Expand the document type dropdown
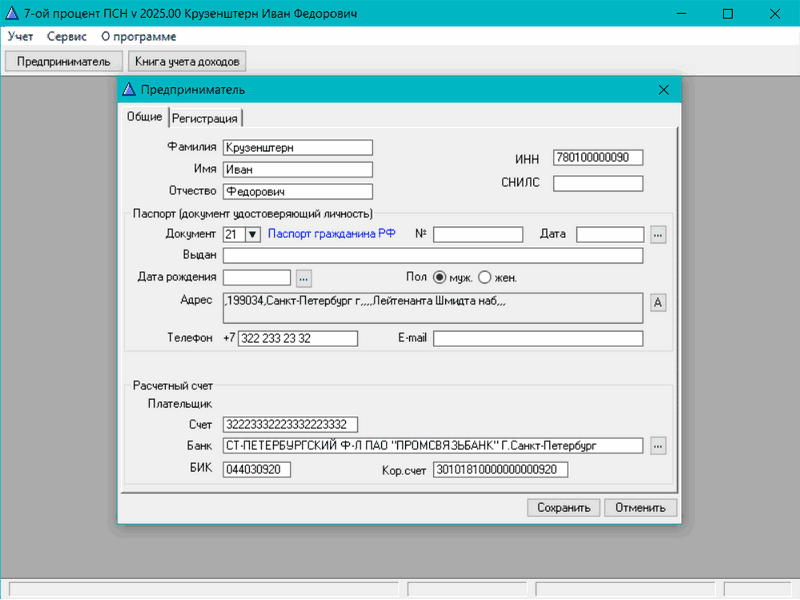 [252, 234]
